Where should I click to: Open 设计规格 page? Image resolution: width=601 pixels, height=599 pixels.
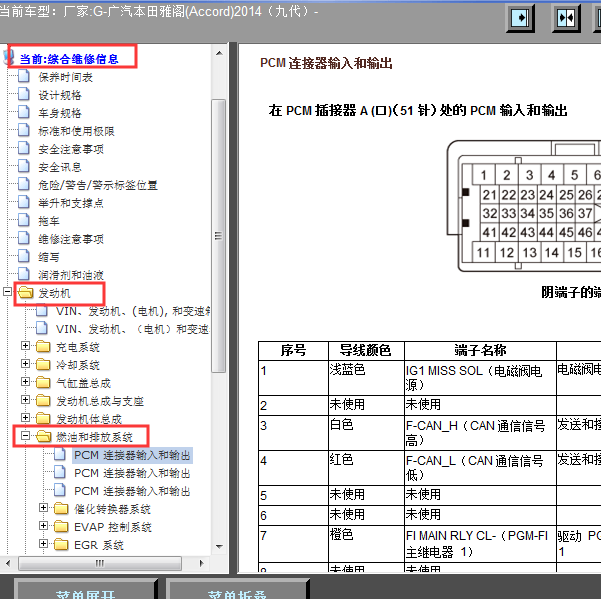point(60,95)
